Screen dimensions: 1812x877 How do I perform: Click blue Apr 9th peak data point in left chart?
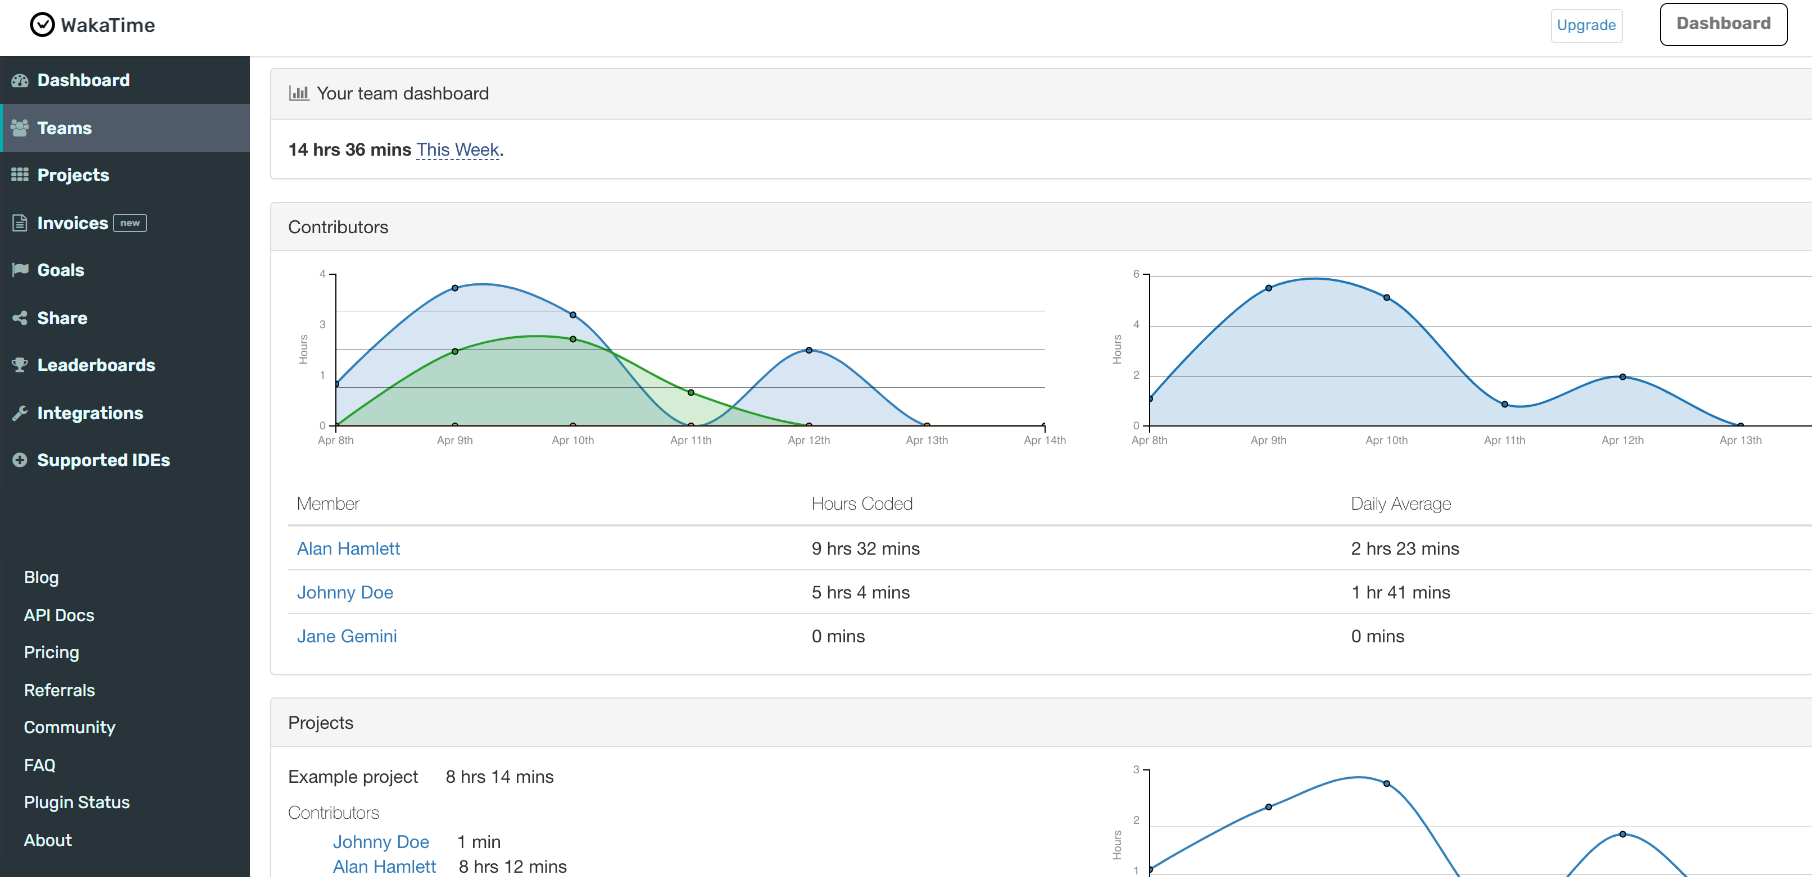(455, 288)
